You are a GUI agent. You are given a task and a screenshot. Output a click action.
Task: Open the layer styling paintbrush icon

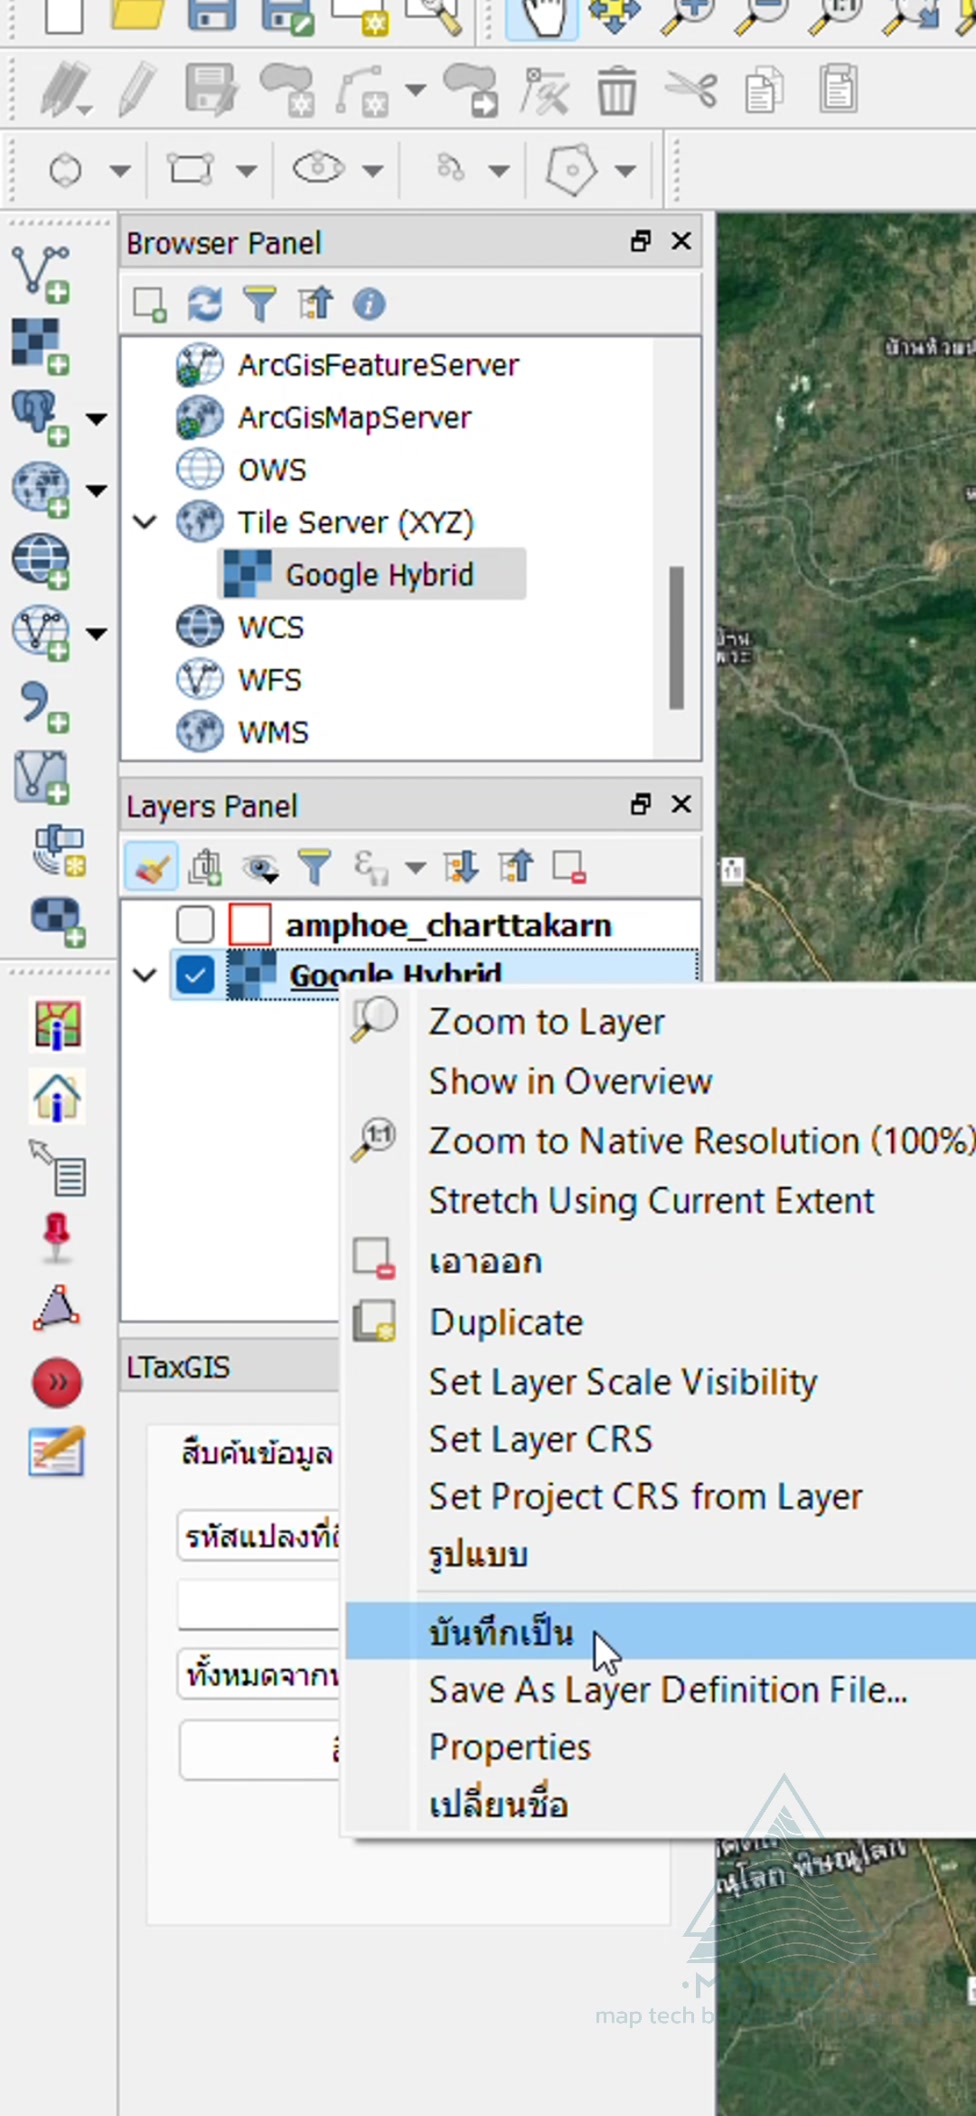[151, 866]
